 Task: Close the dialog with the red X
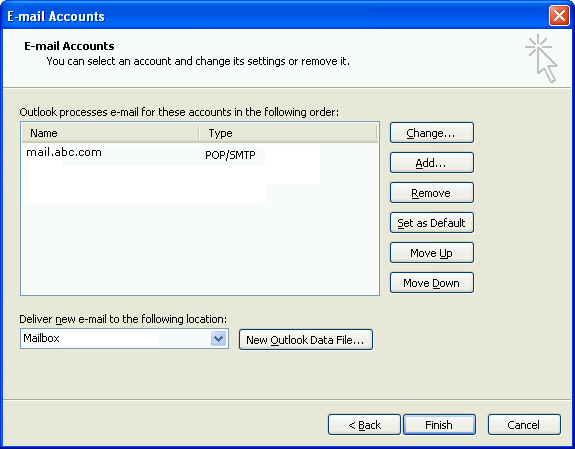tap(559, 16)
